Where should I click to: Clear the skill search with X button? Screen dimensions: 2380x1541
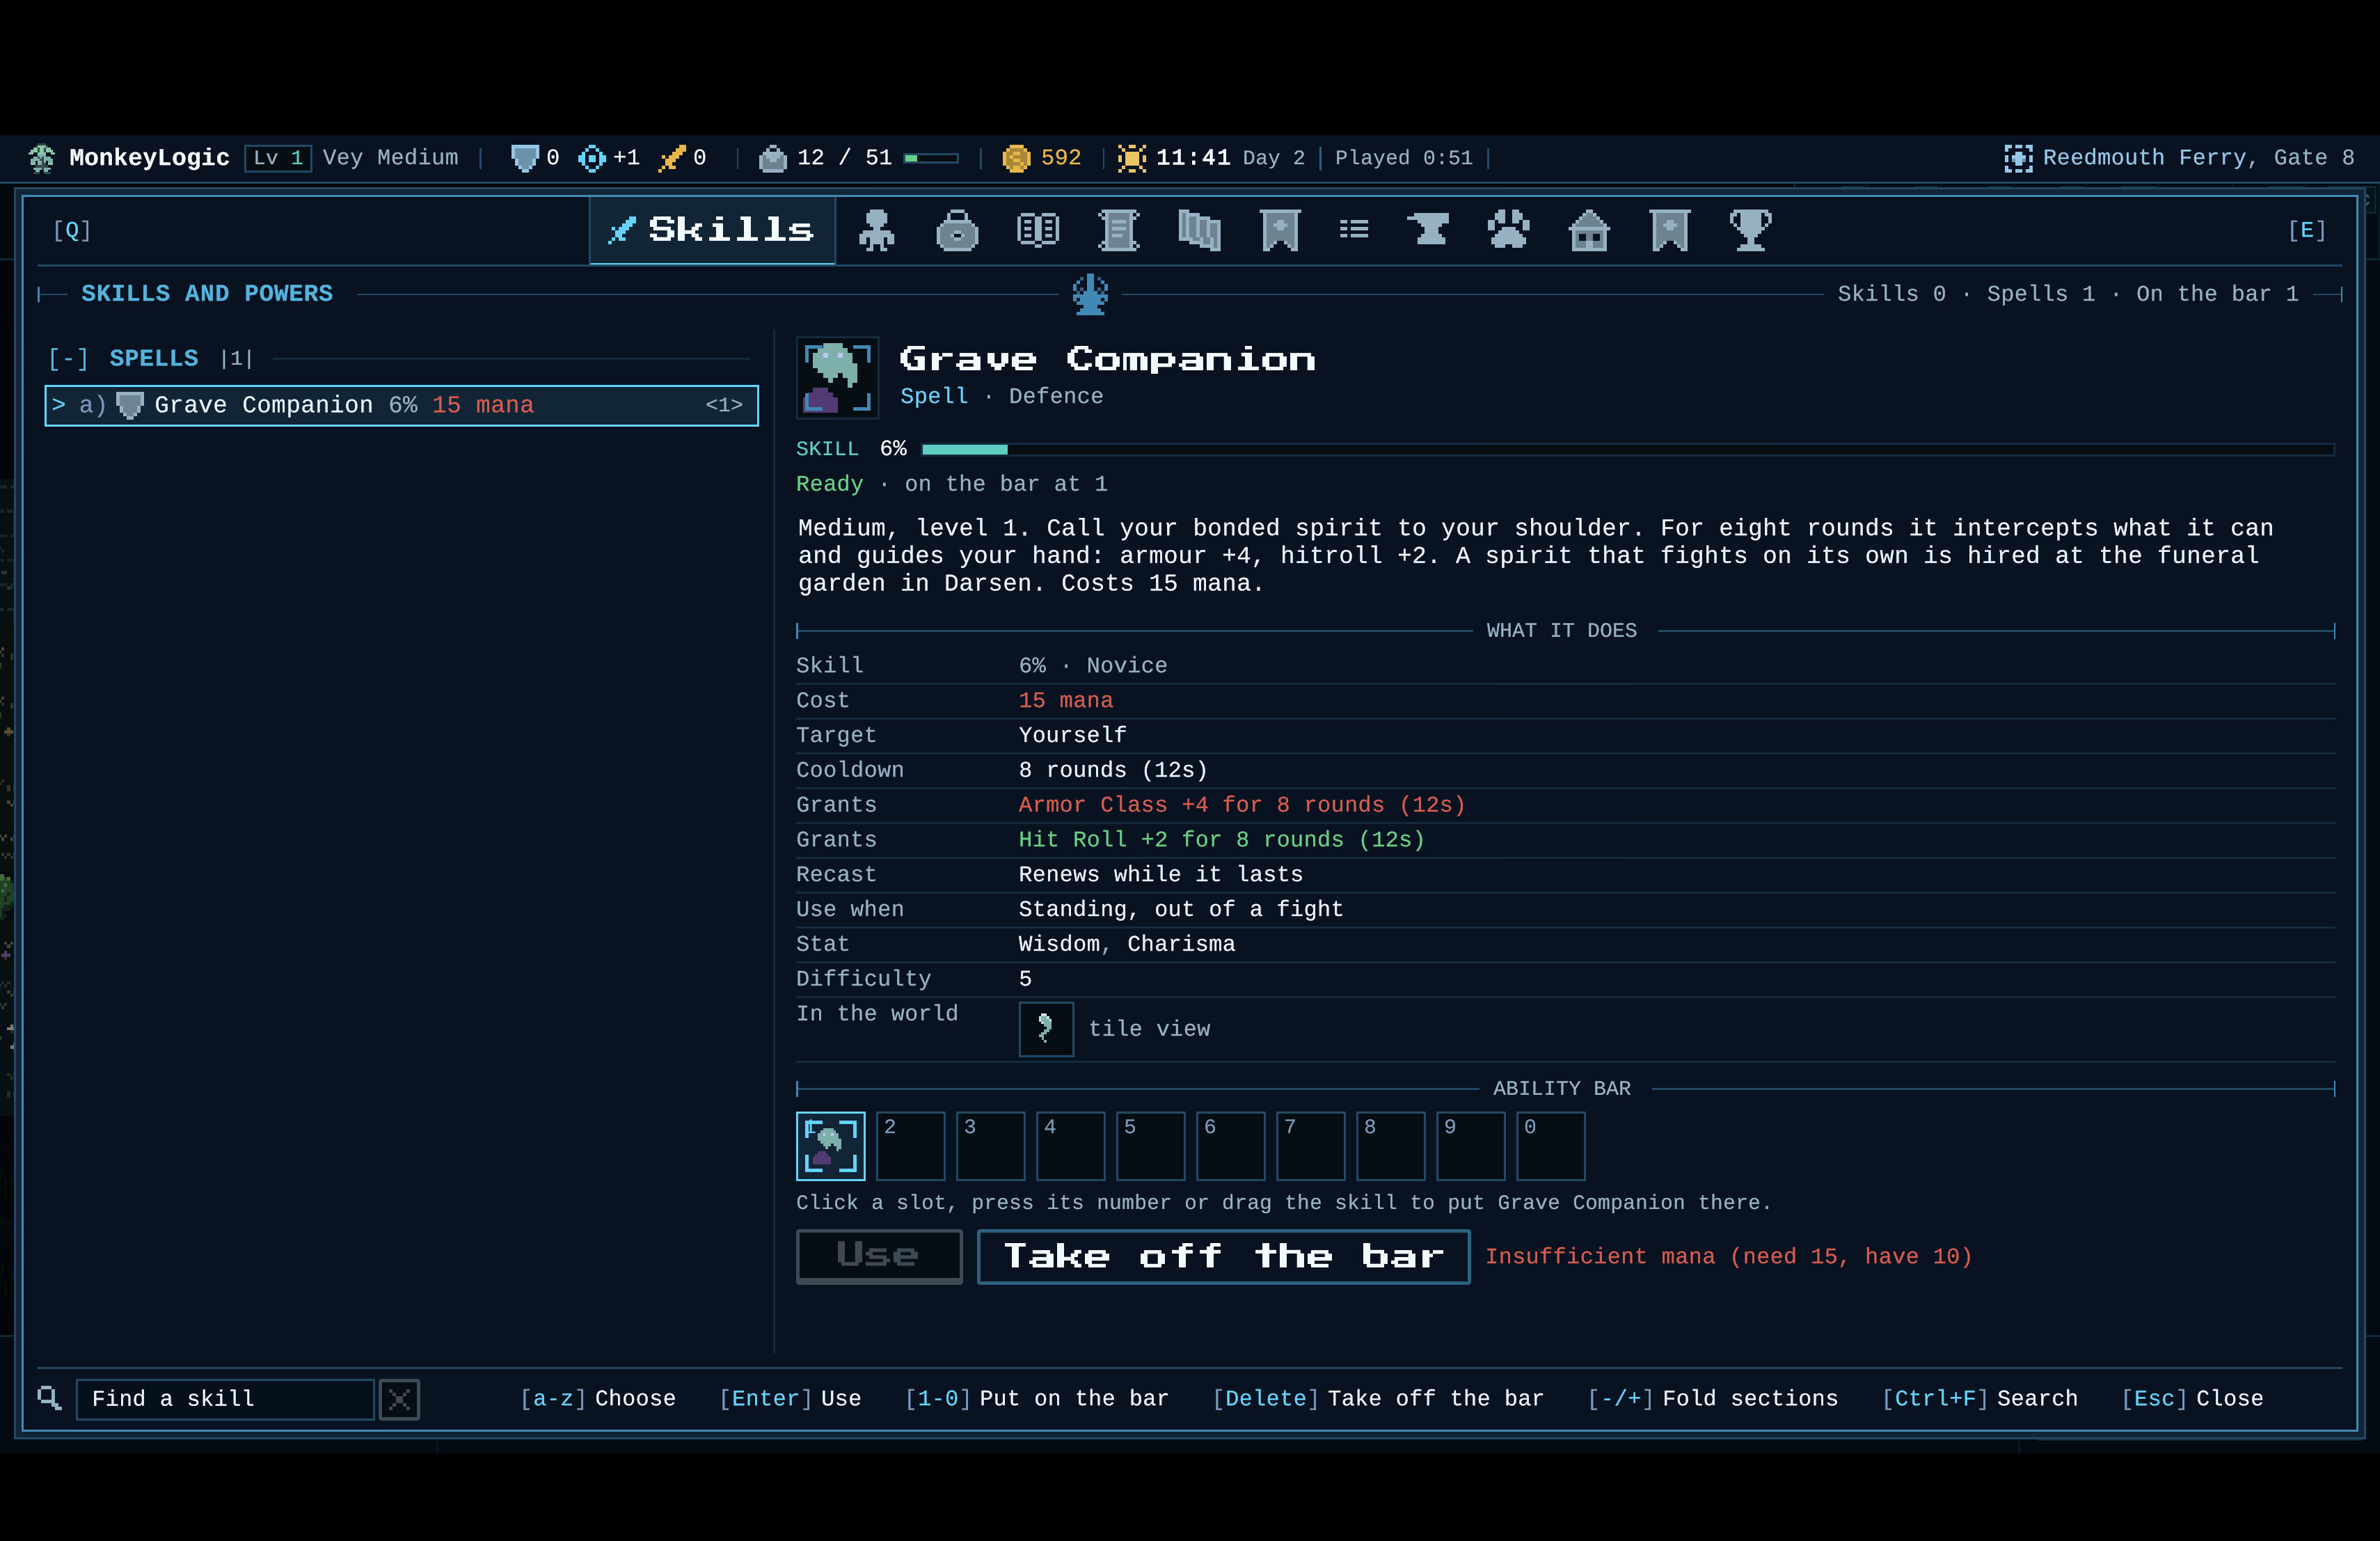tap(399, 1398)
